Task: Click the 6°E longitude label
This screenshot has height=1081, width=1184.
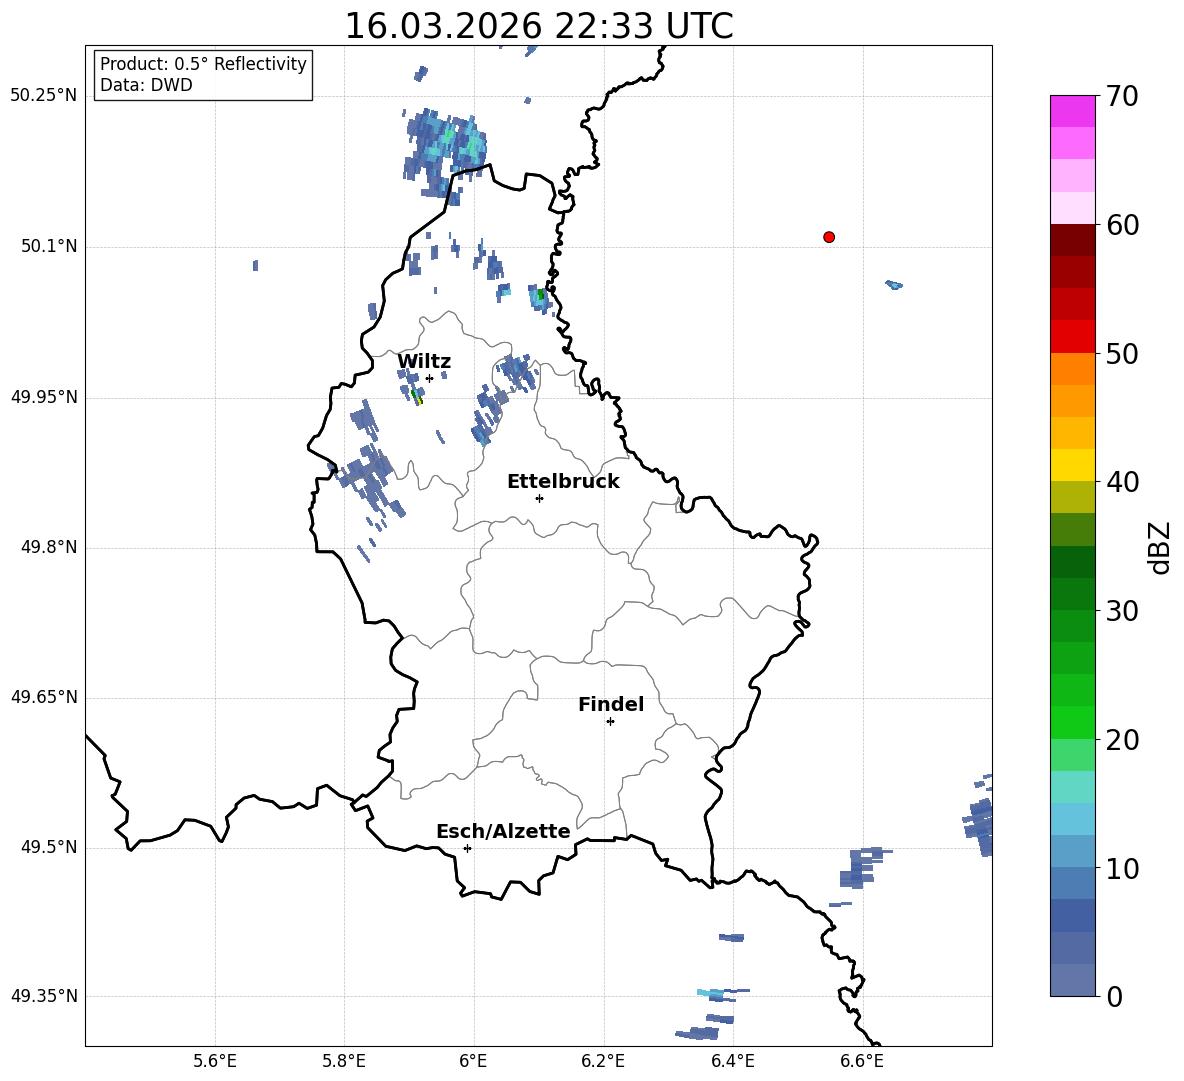Action: (473, 1061)
